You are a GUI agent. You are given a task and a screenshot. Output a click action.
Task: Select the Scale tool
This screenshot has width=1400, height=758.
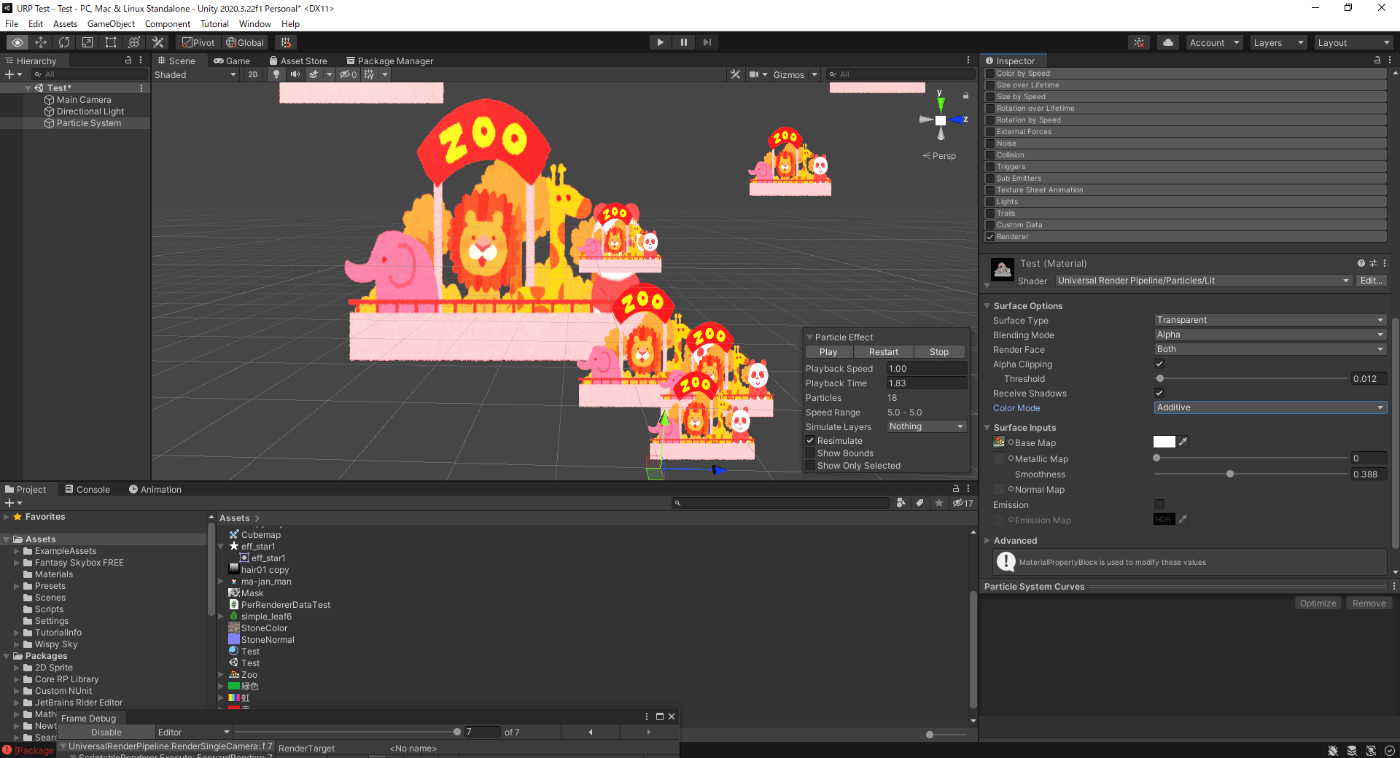click(87, 42)
